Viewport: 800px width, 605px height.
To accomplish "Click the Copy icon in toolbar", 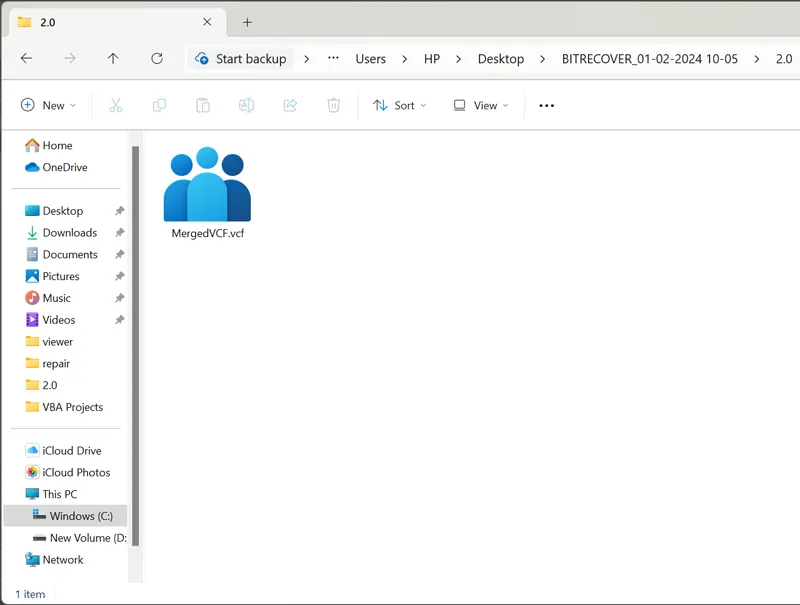I will tap(159, 105).
